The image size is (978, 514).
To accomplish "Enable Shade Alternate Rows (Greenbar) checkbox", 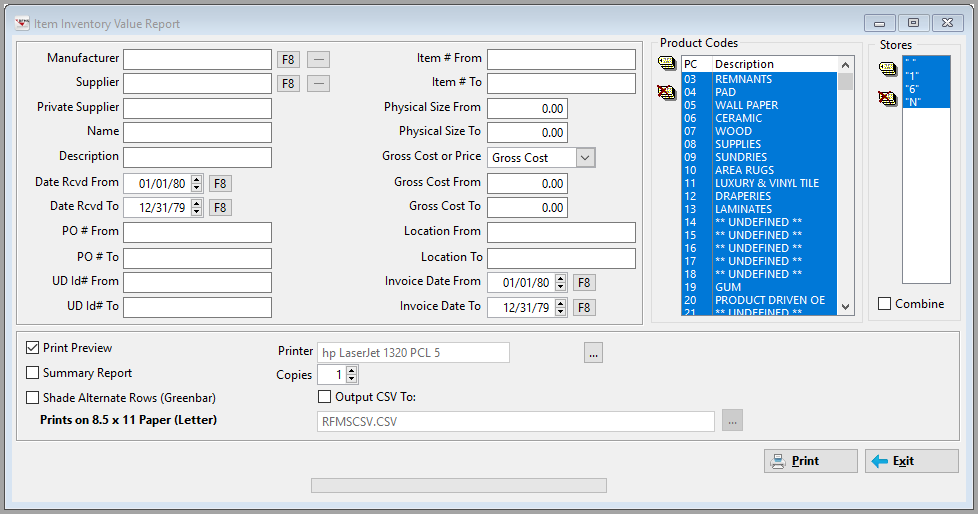I will (32, 397).
